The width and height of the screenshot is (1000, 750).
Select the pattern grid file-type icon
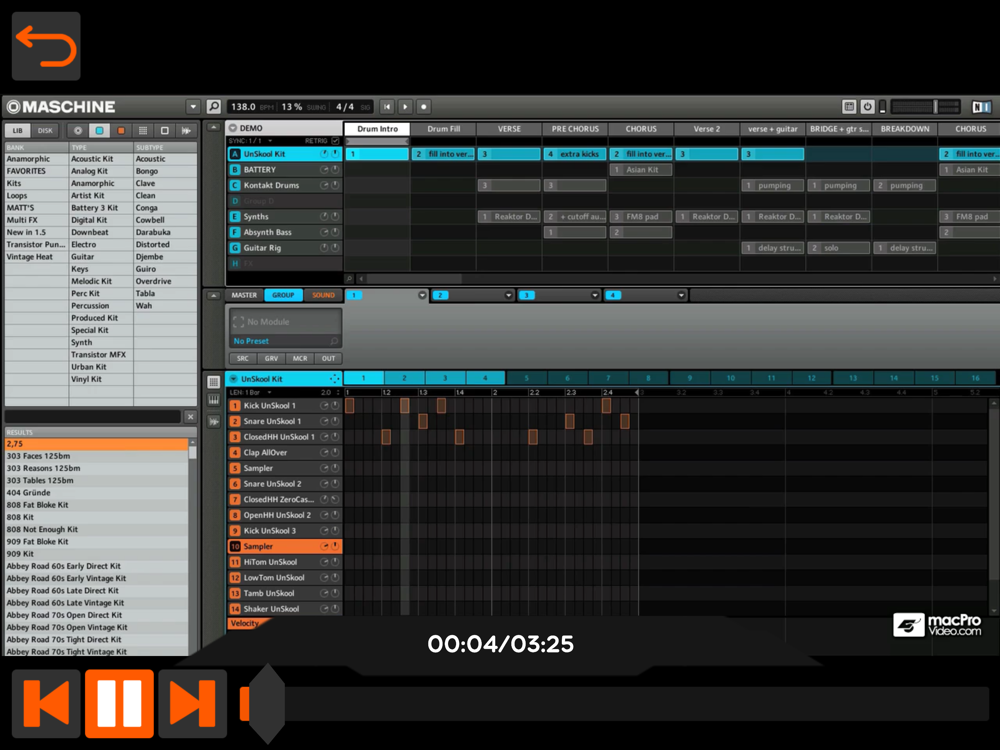(143, 130)
